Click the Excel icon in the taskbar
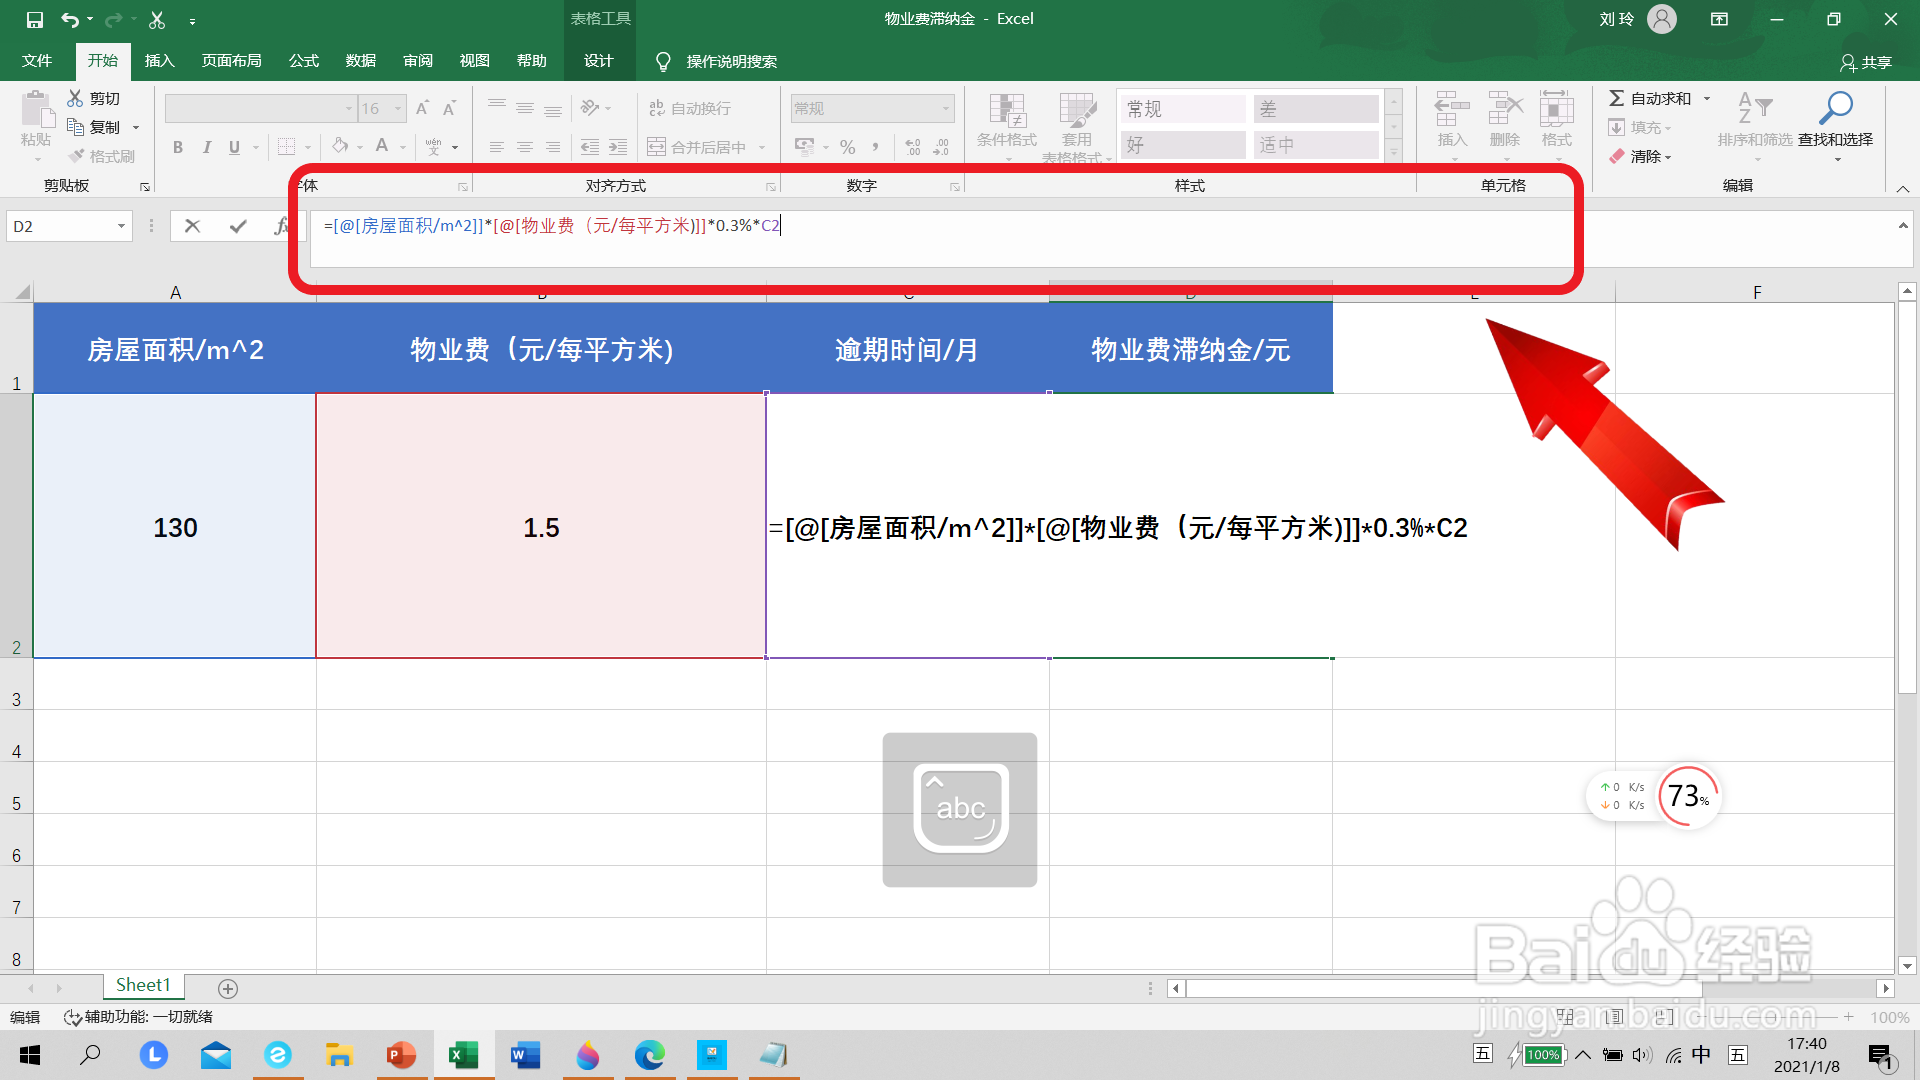 pos(463,1055)
